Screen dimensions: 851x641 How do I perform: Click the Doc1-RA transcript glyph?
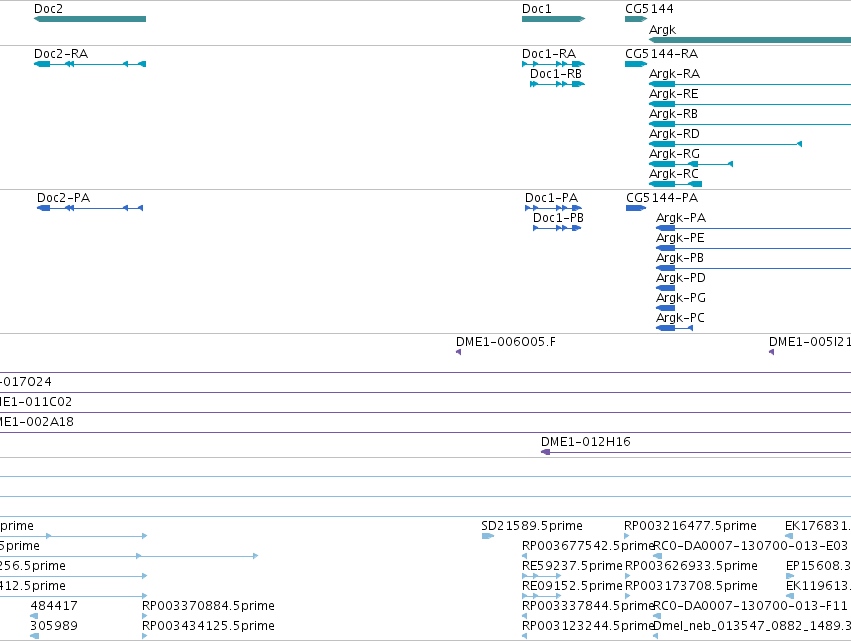pos(554,64)
